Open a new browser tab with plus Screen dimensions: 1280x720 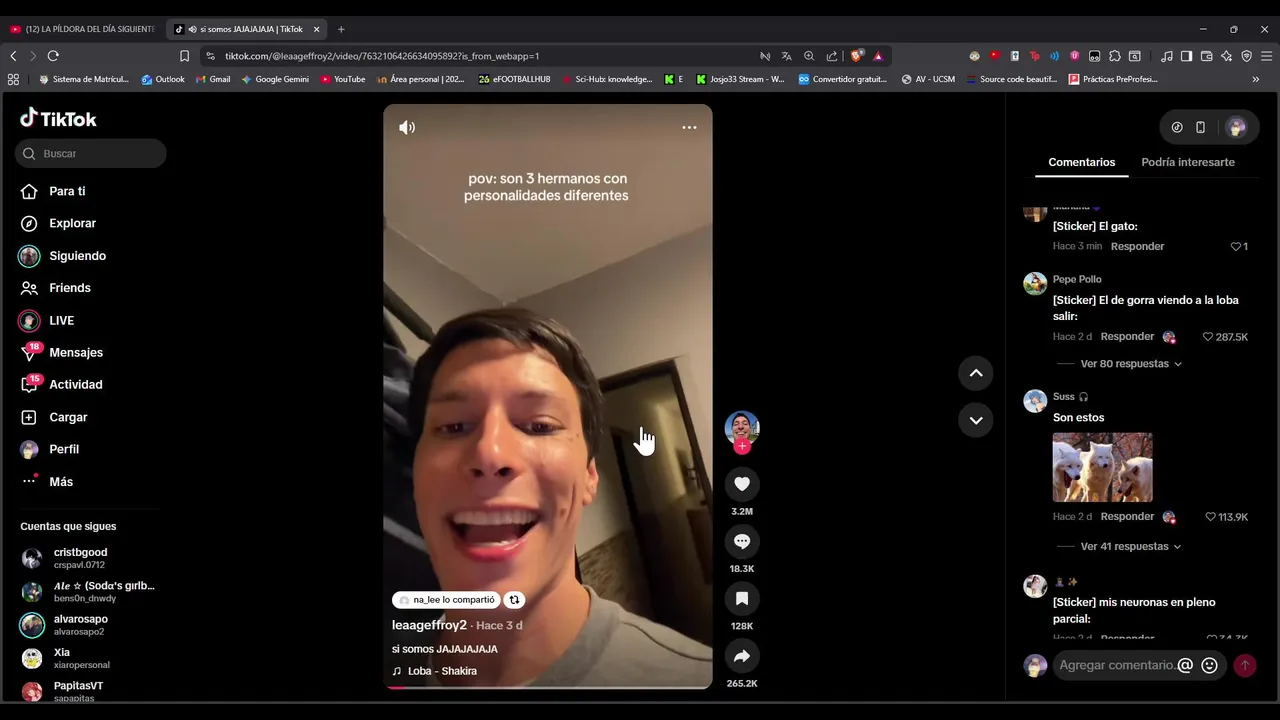tap(341, 29)
